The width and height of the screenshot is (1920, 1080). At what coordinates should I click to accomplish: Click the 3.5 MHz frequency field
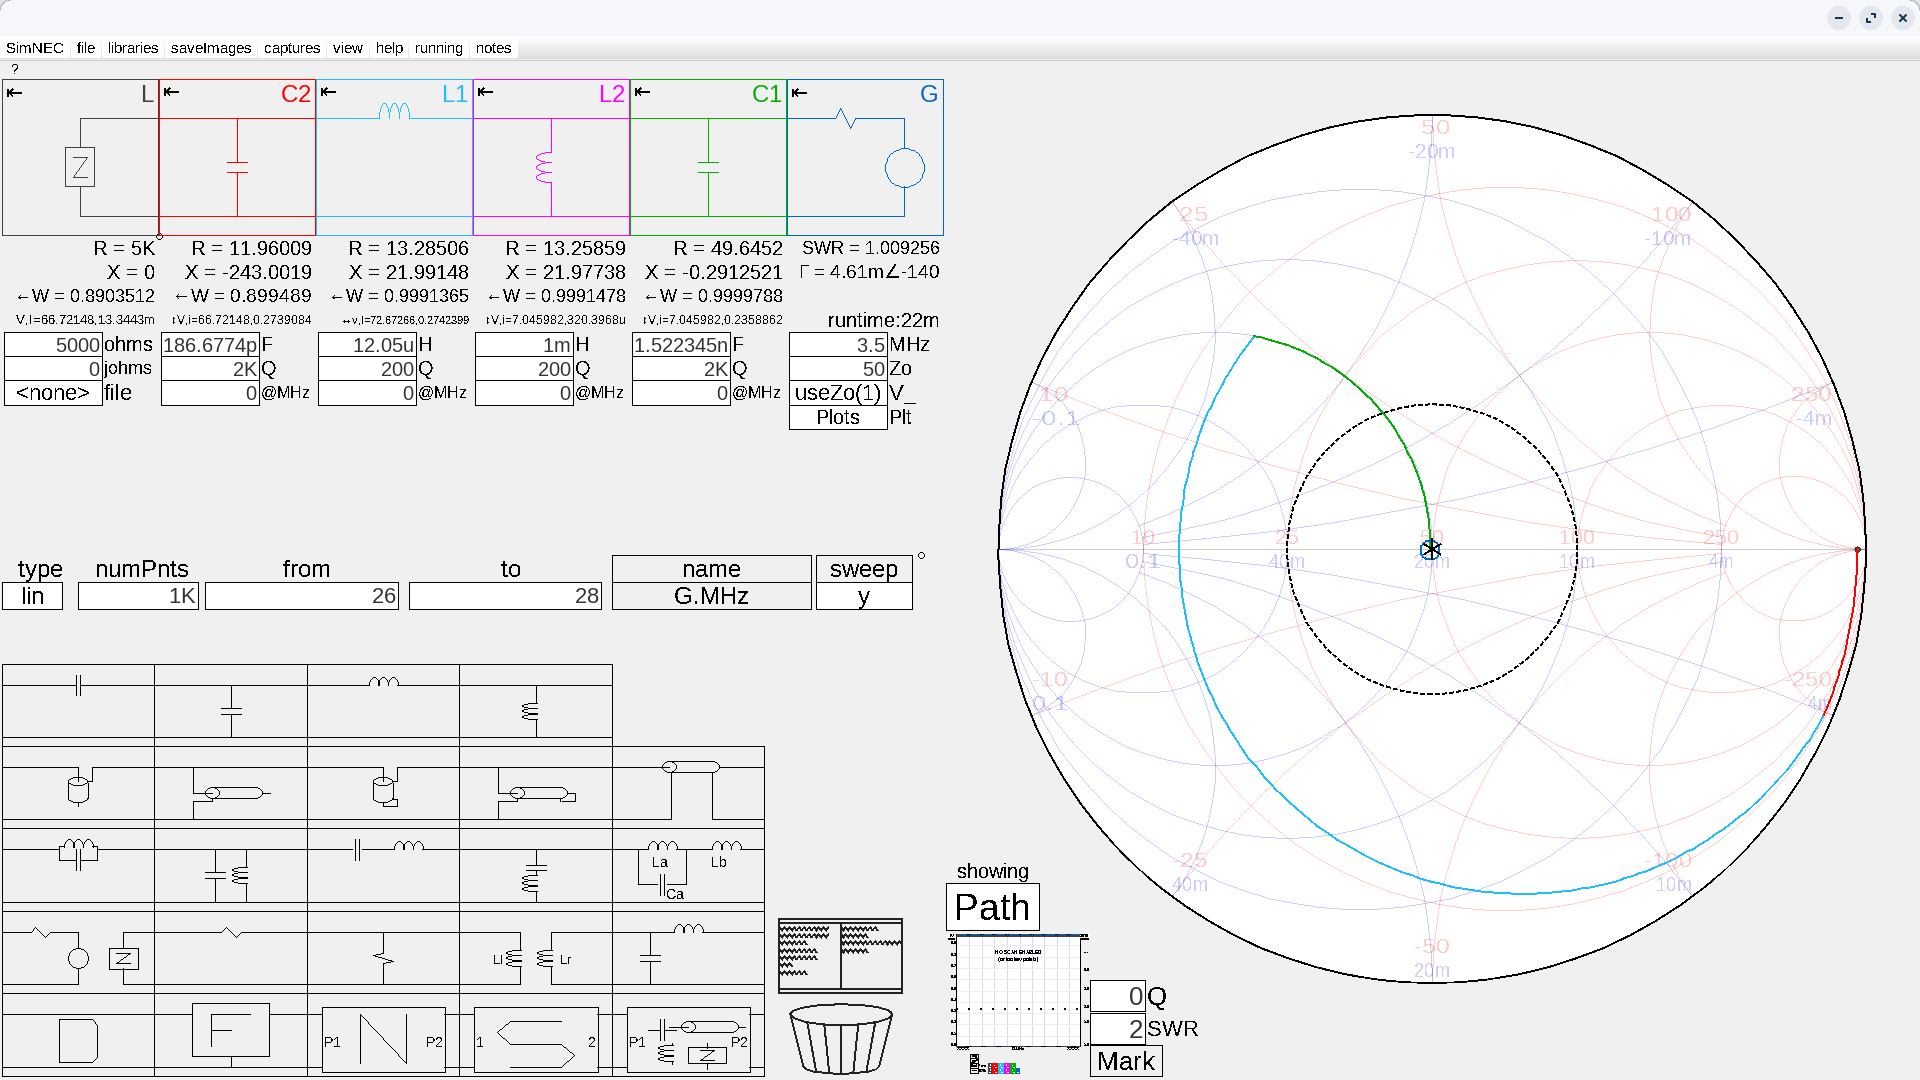[838, 345]
